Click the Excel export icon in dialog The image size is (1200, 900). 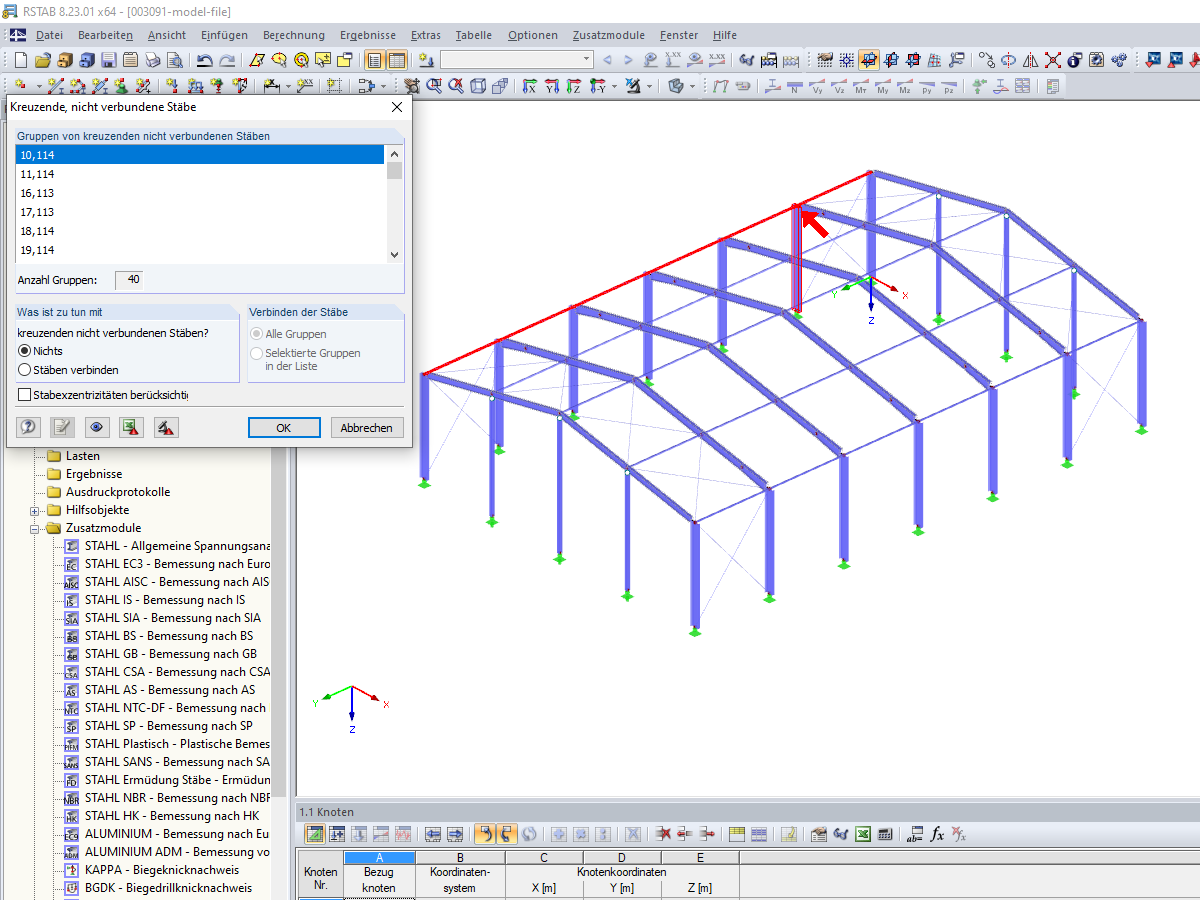(x=131, y=428)
